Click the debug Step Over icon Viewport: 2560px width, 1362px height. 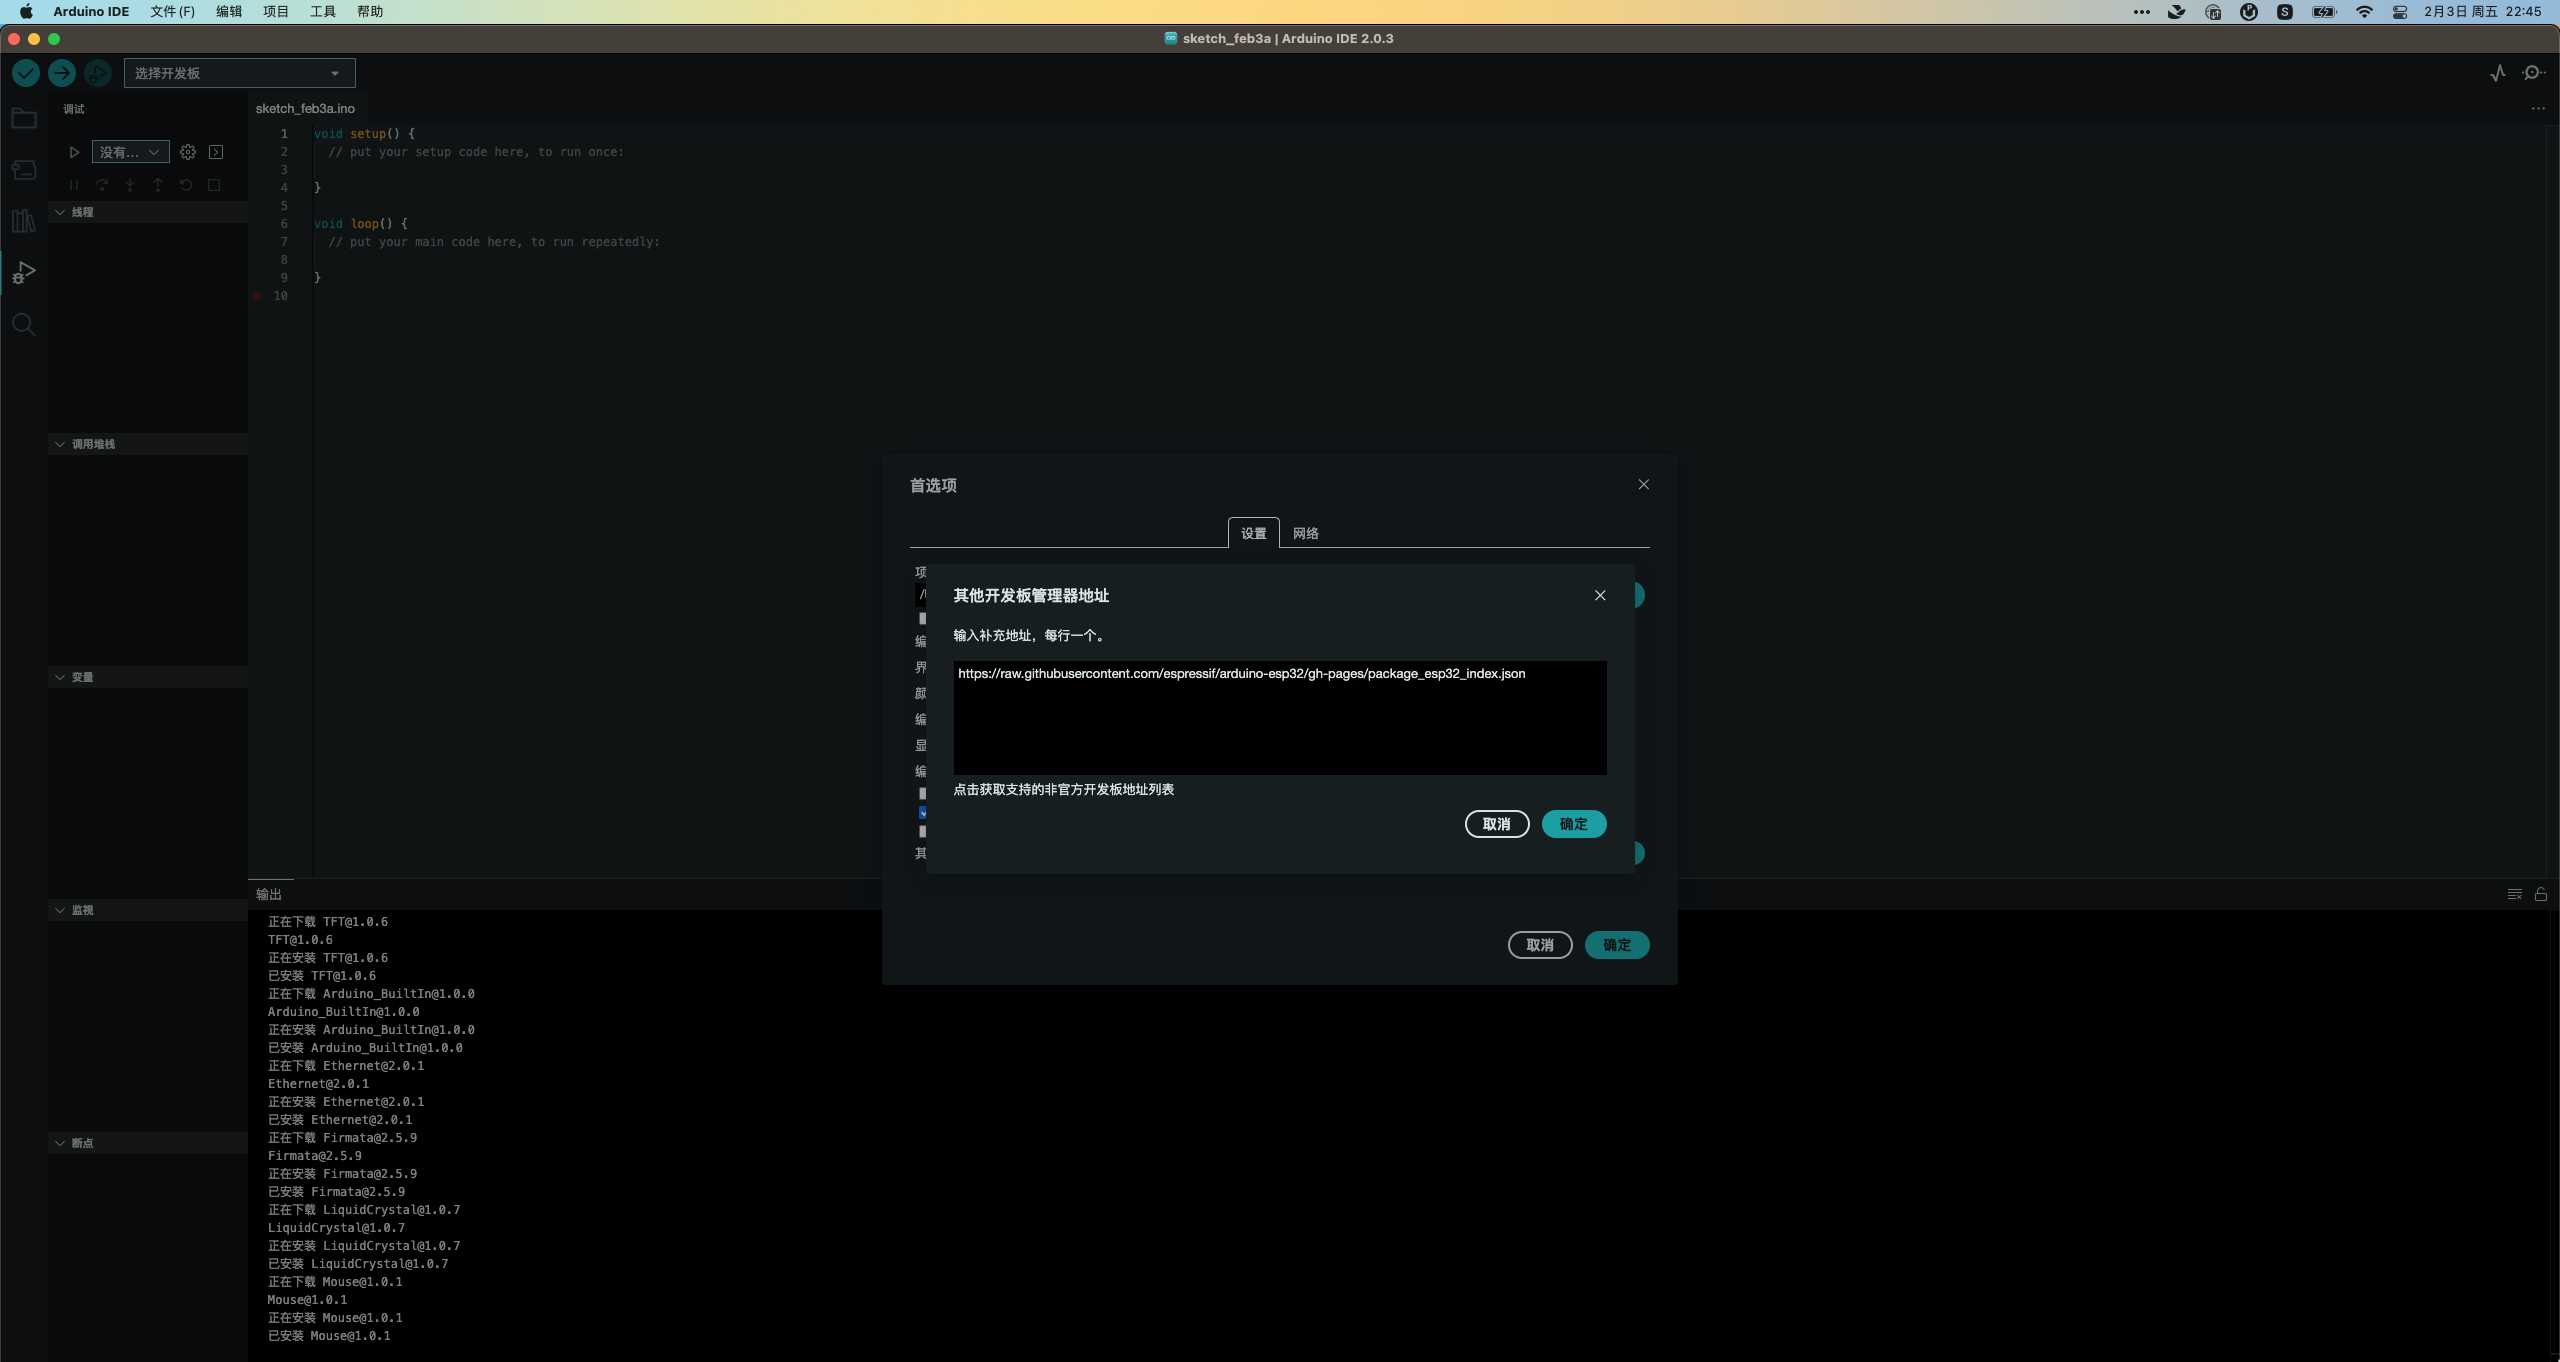[x=102, y=185]
